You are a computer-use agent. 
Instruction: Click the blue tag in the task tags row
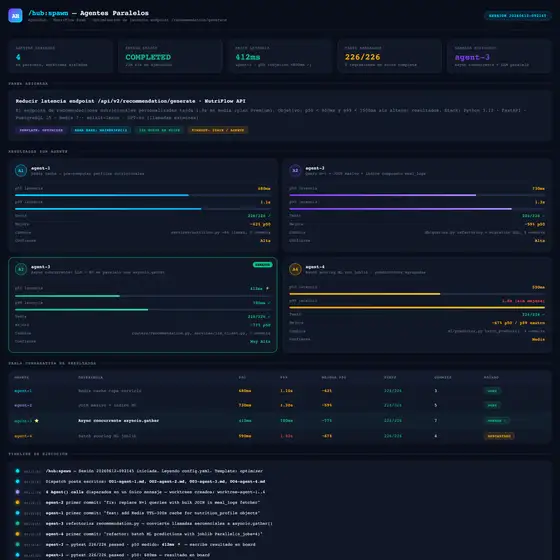coord(101,130)
